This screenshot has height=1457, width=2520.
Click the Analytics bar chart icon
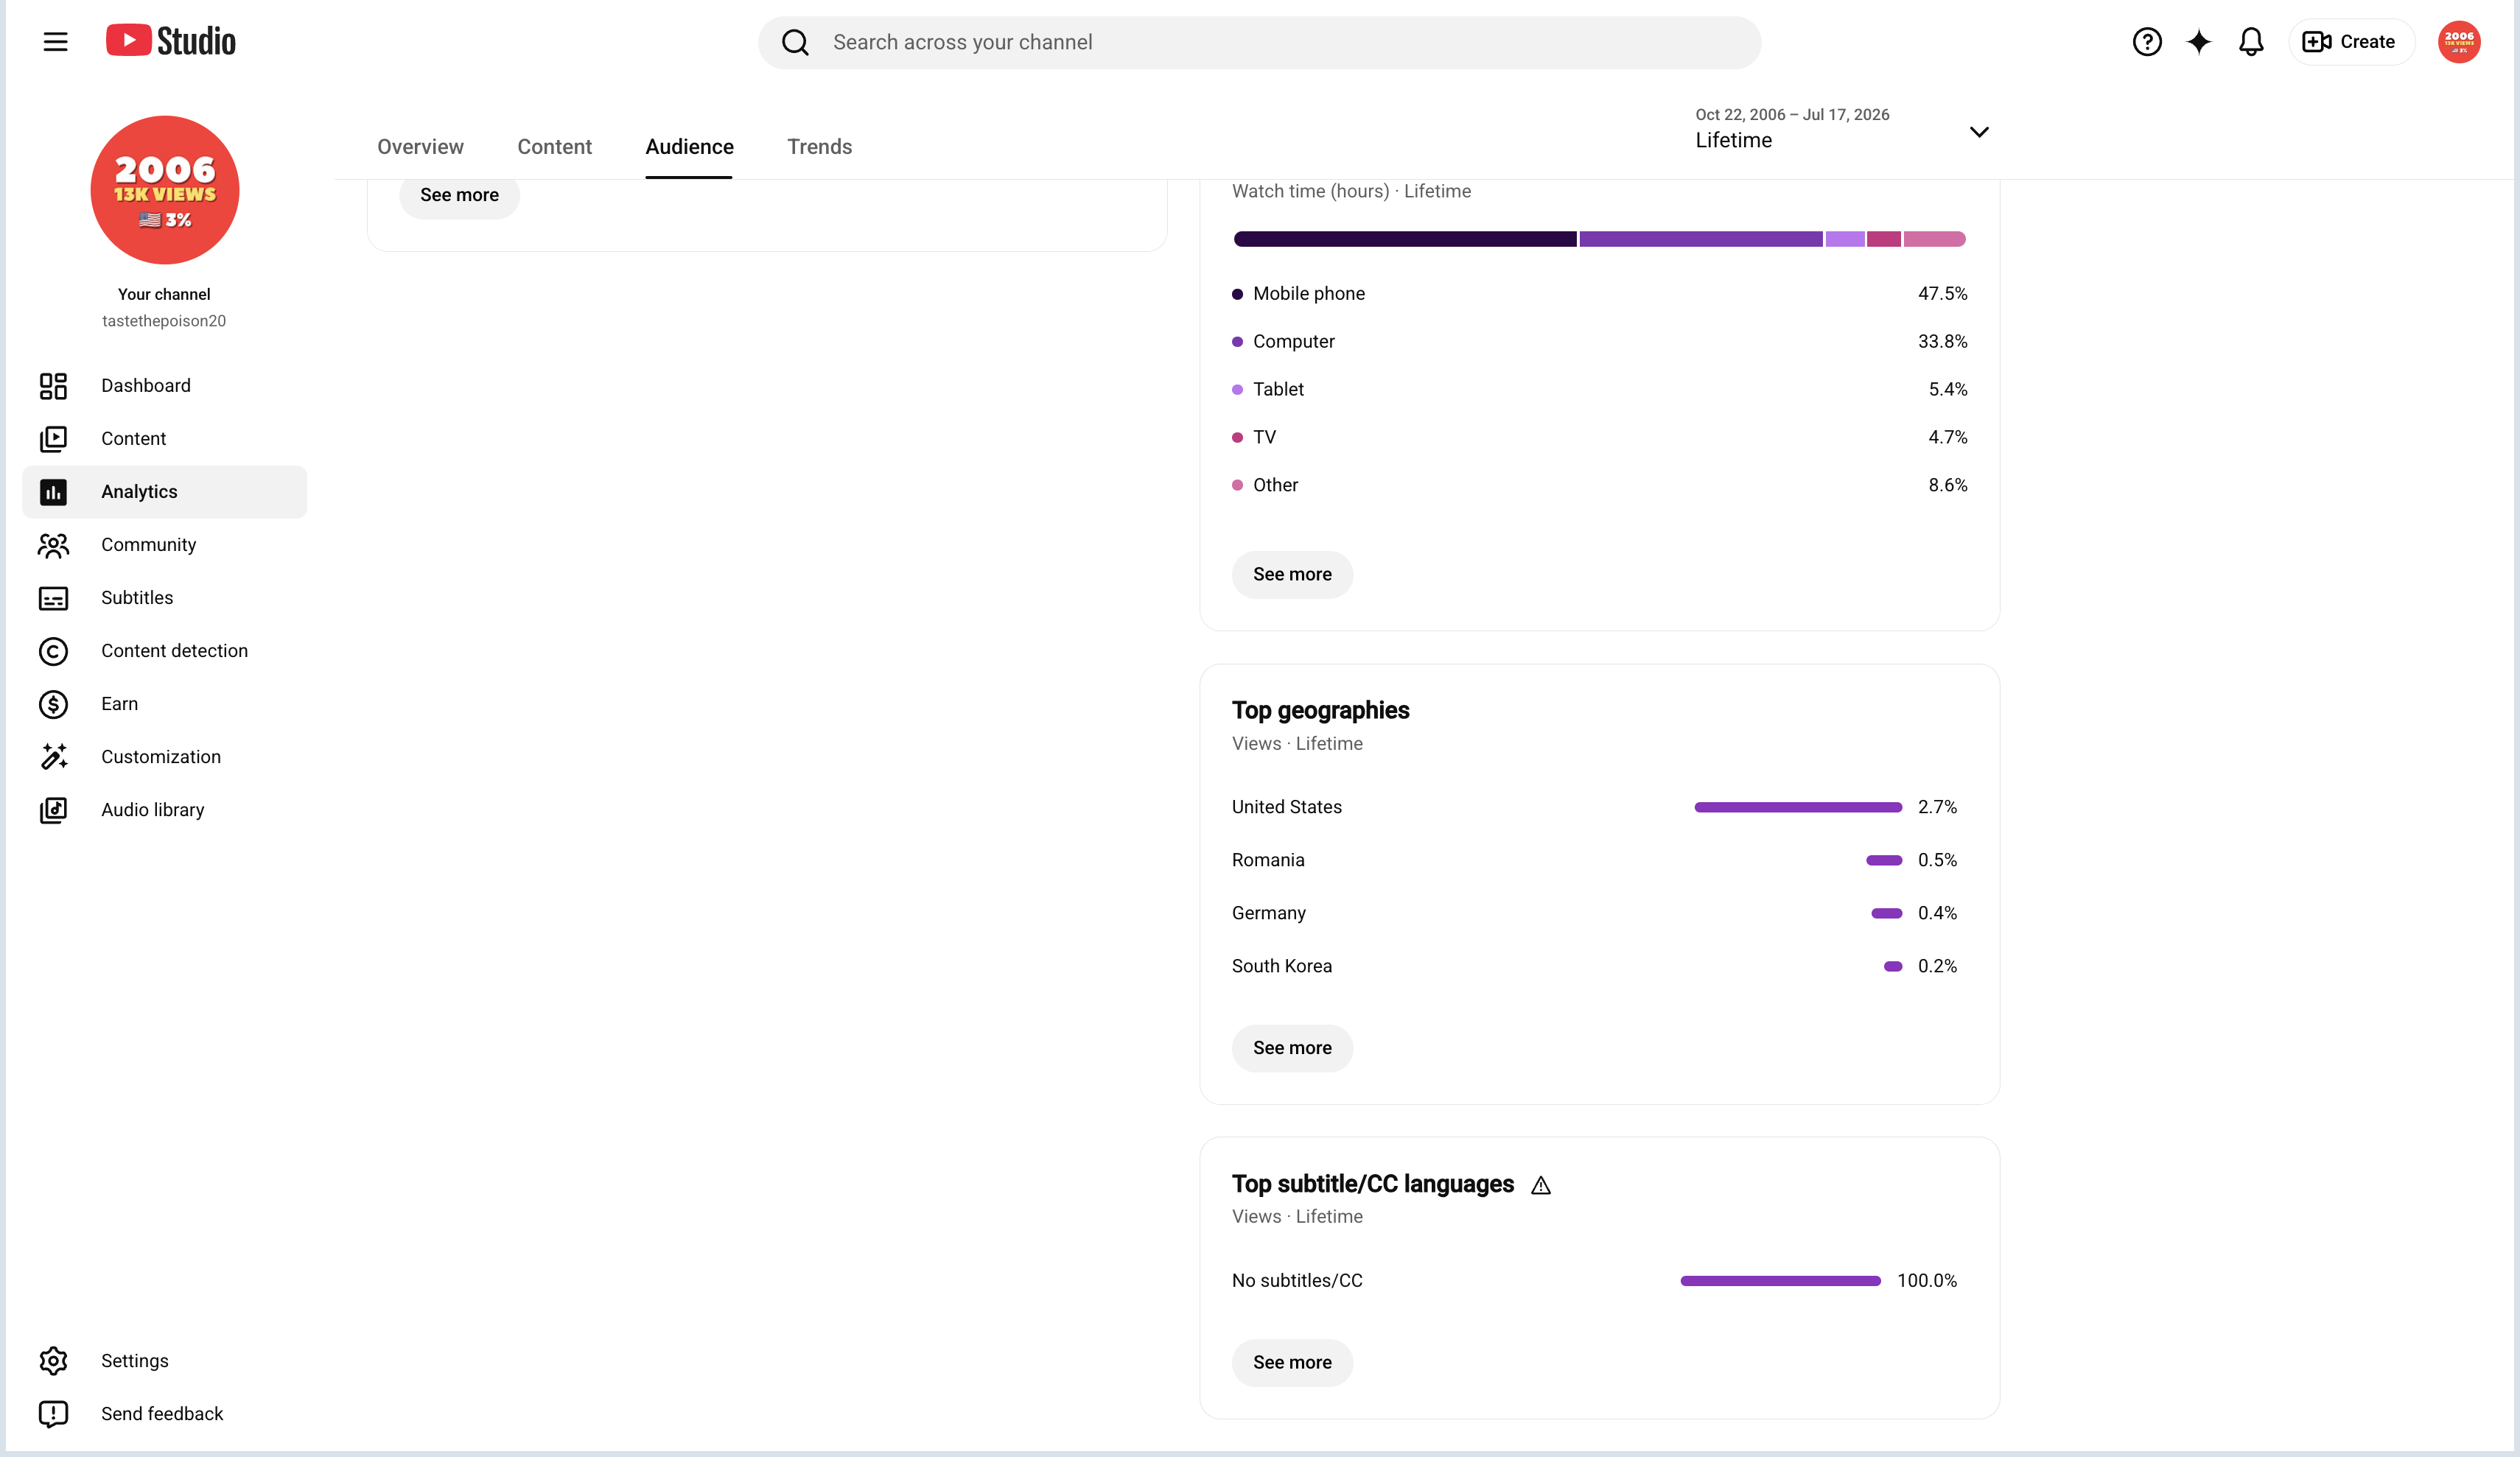53,492
